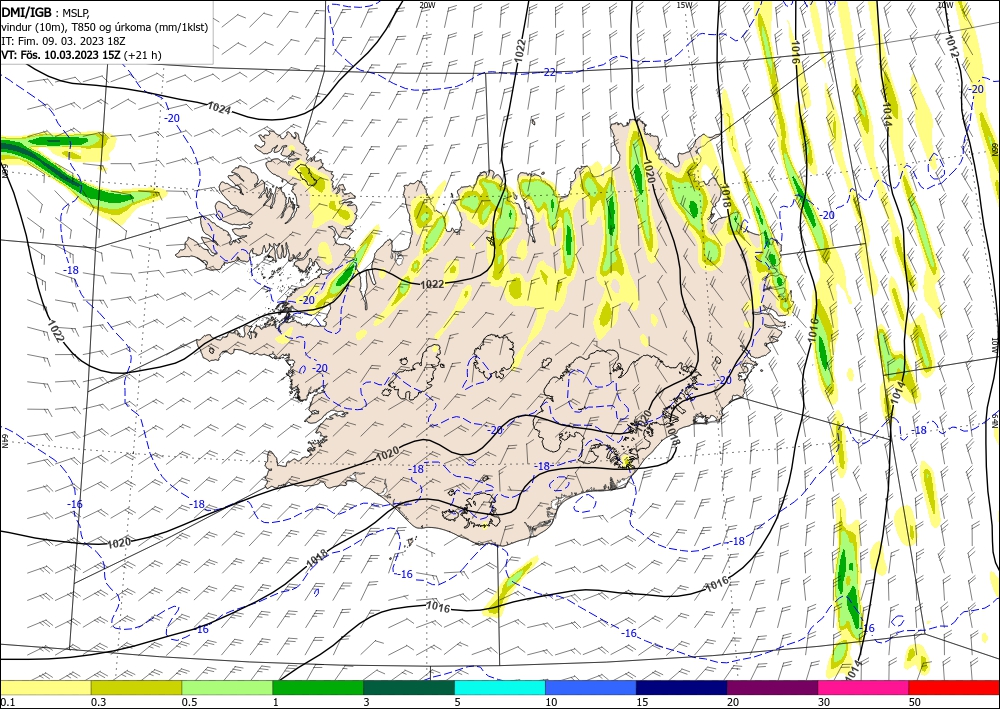Pick the blue 10–15 legend swatch
The width and height of the screenshot is (1000, 709).
coord(591,687)
